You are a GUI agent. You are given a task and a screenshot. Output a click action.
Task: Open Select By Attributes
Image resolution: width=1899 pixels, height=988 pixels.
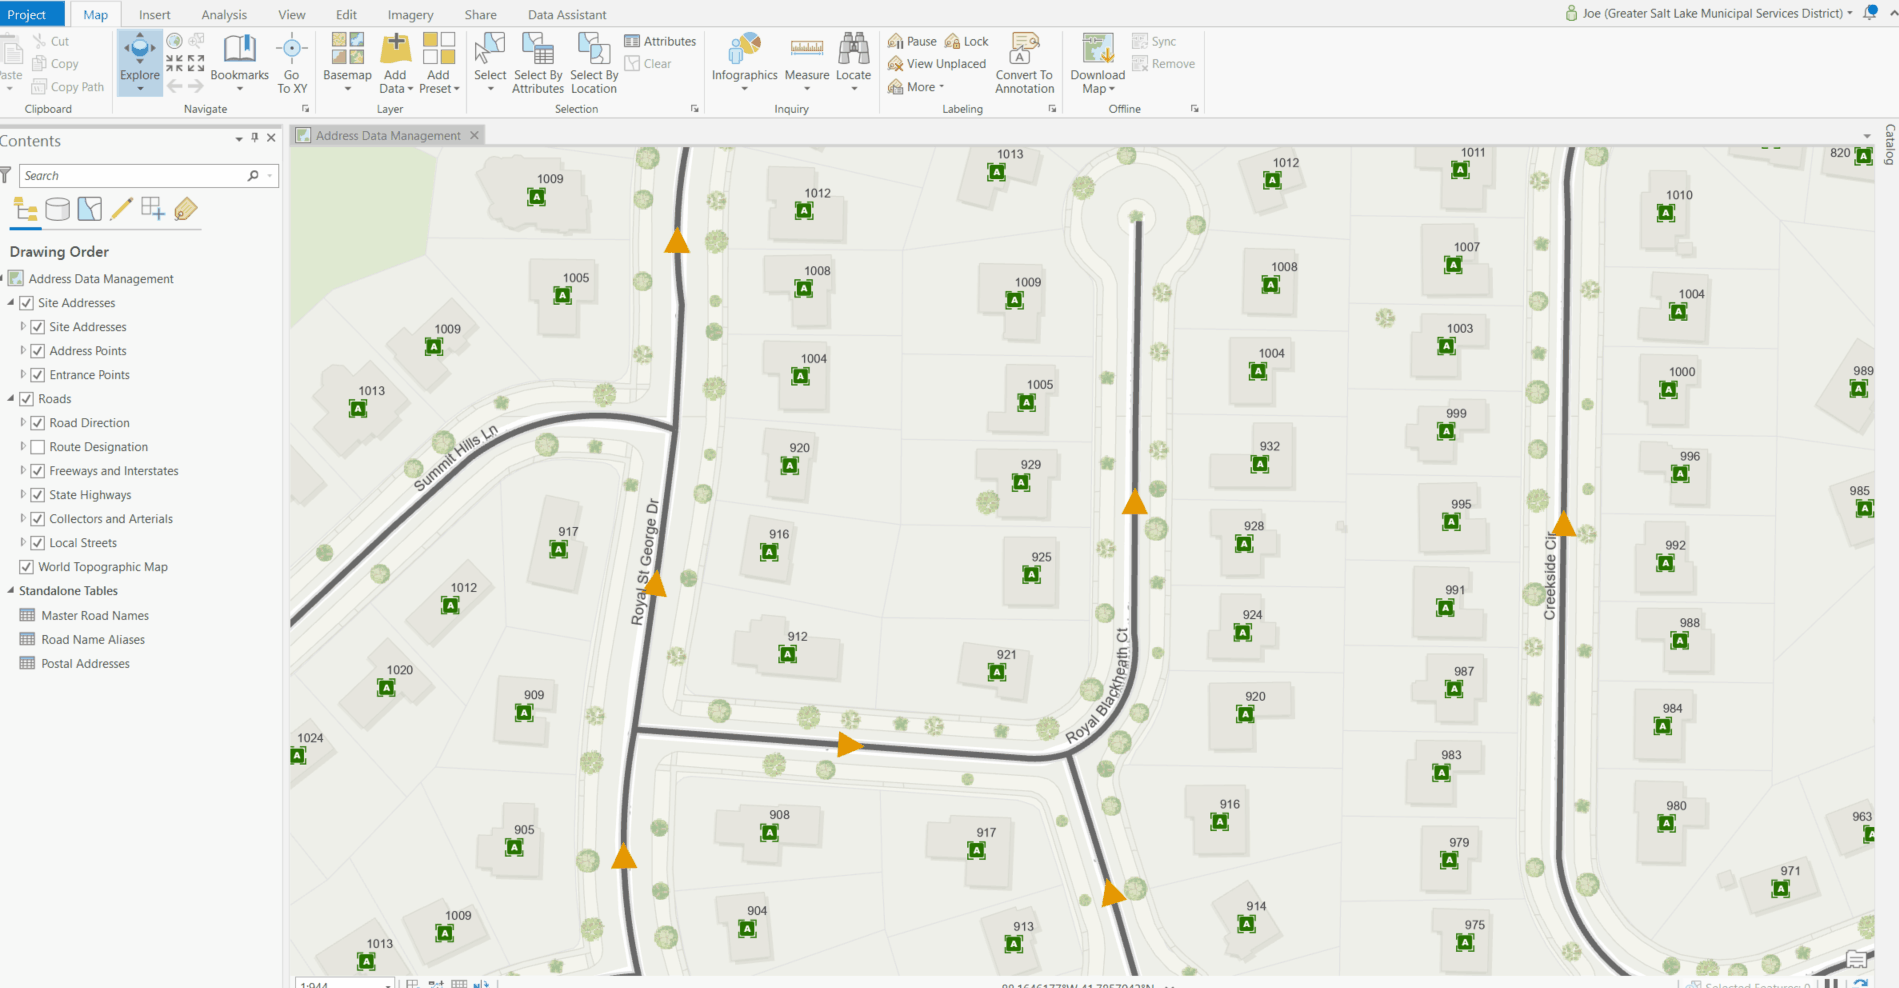tap(538, 63)
